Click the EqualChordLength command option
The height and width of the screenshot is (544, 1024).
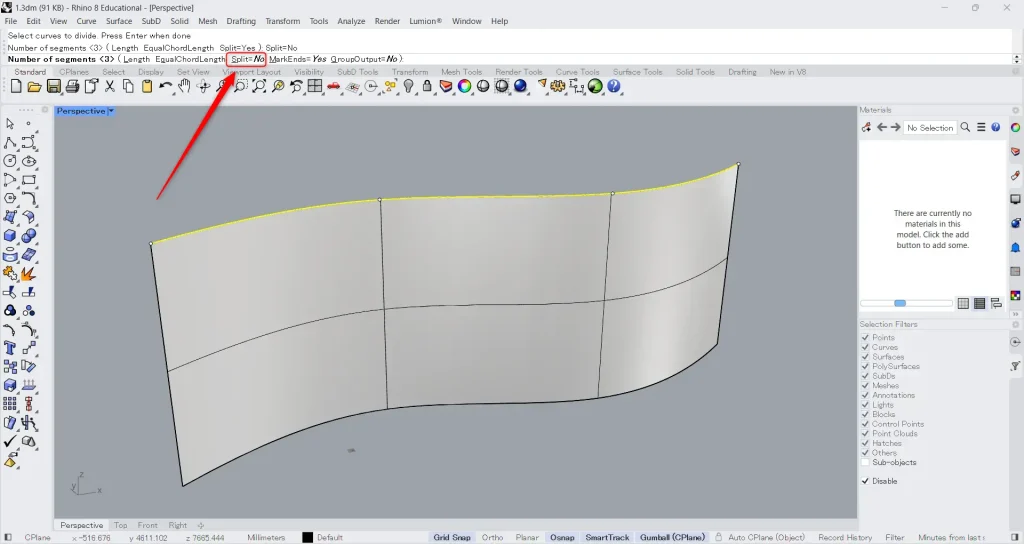tap(190, 59)
